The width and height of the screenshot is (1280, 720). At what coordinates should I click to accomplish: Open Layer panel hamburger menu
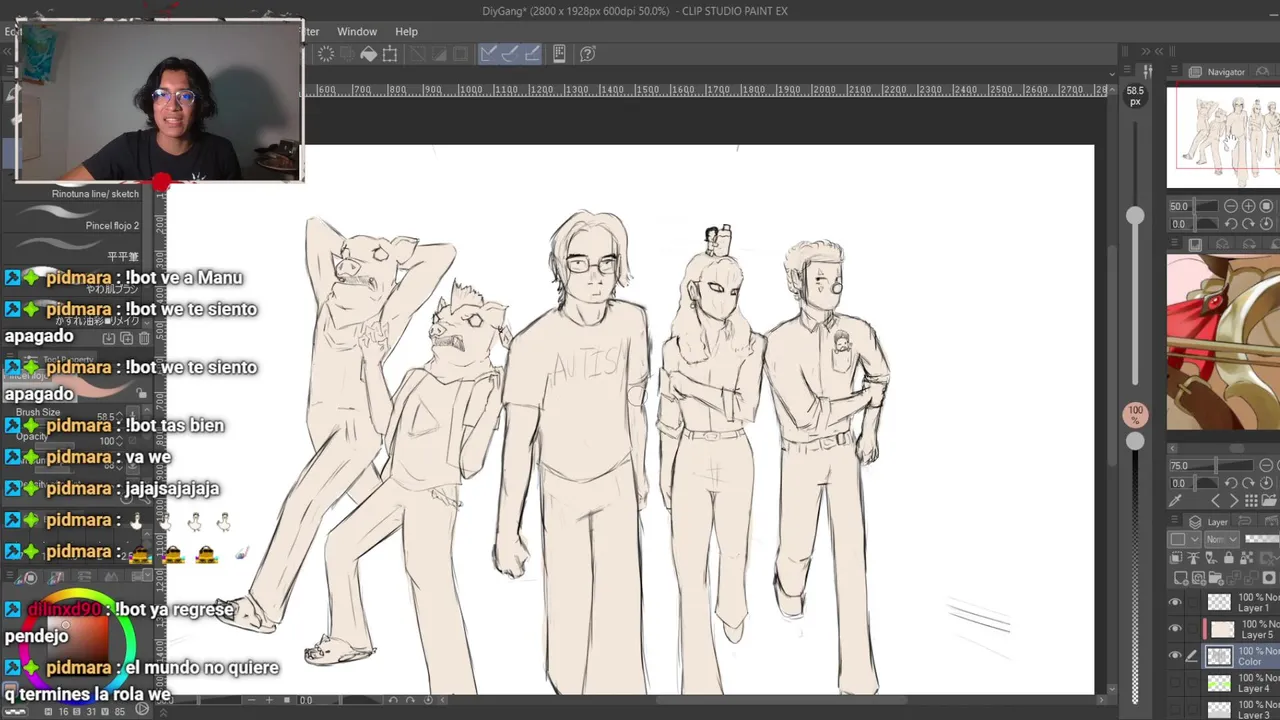[1175, 519]
